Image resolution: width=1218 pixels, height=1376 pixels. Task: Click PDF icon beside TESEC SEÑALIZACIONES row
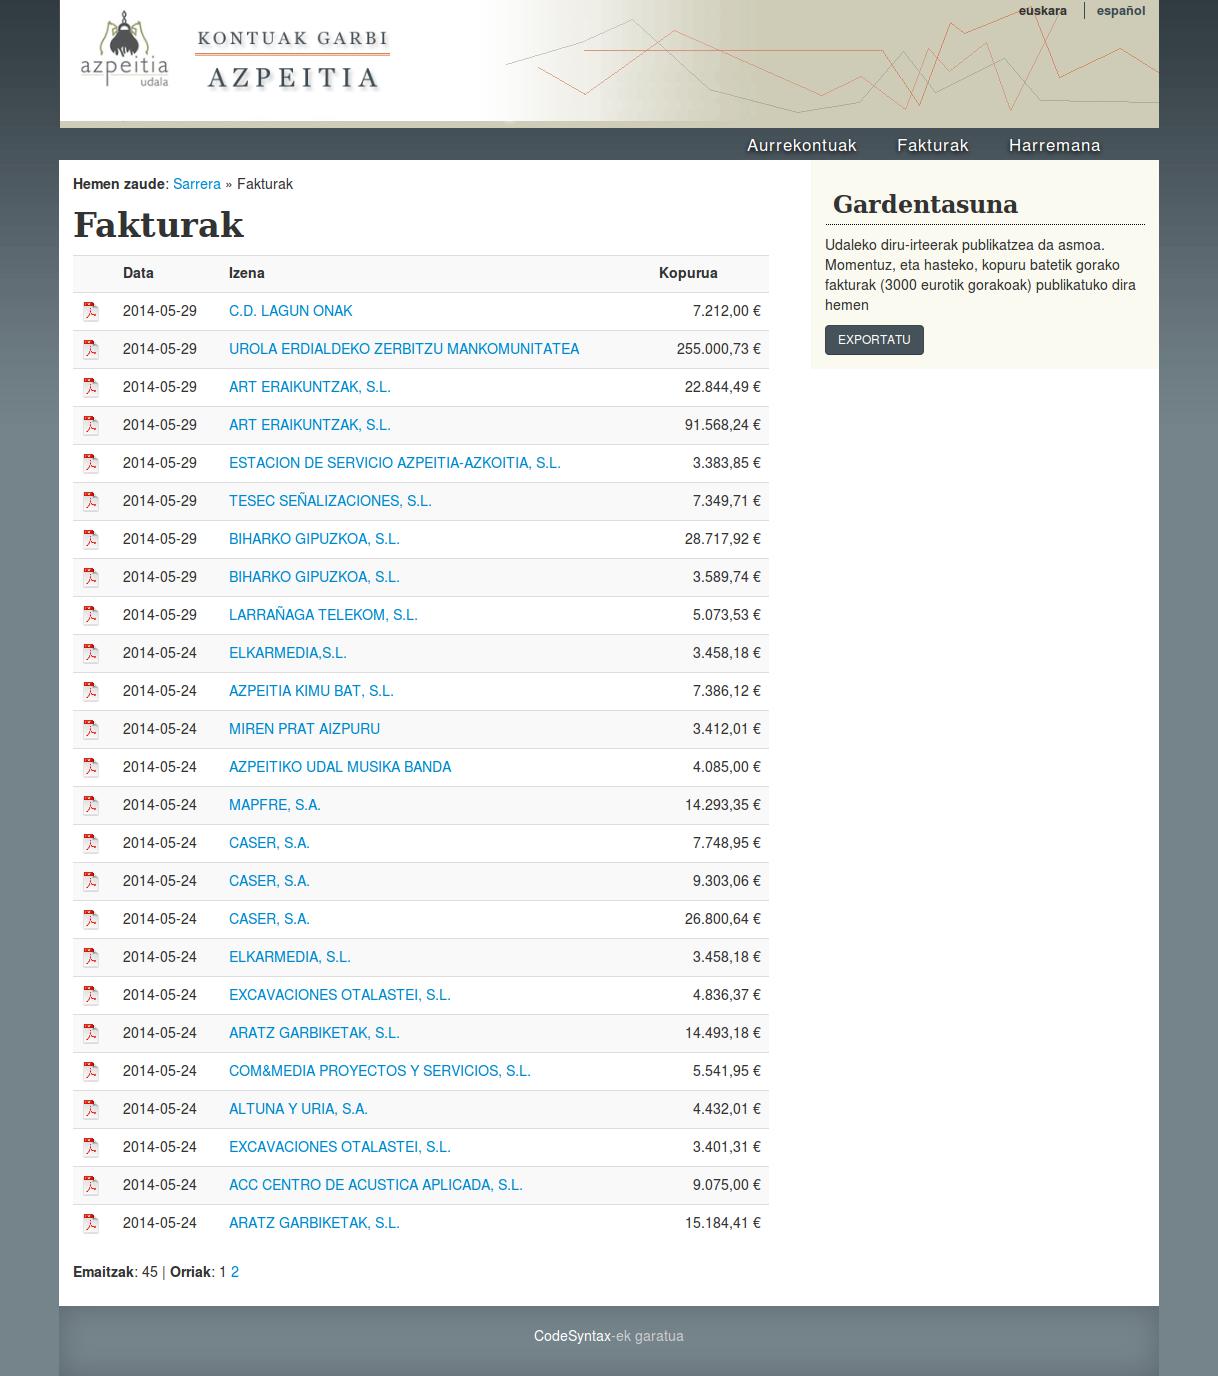(x=90, y=501)
